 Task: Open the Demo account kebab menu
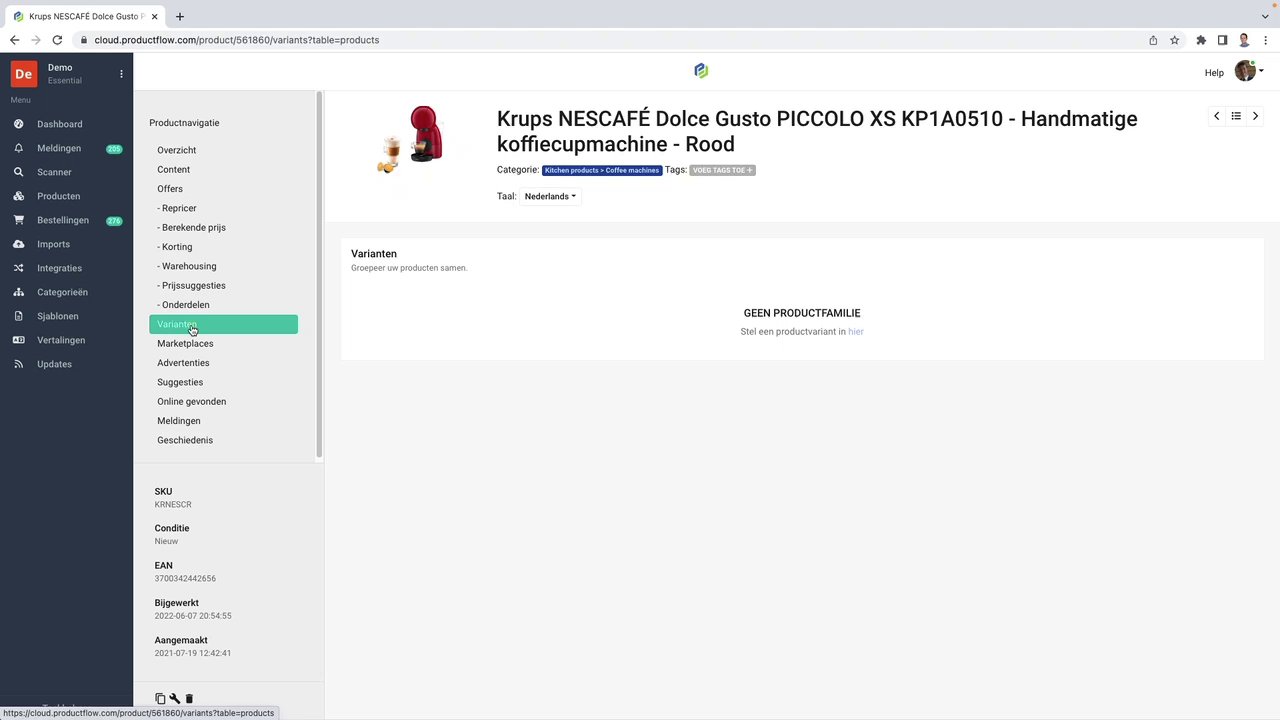[121, 74]
